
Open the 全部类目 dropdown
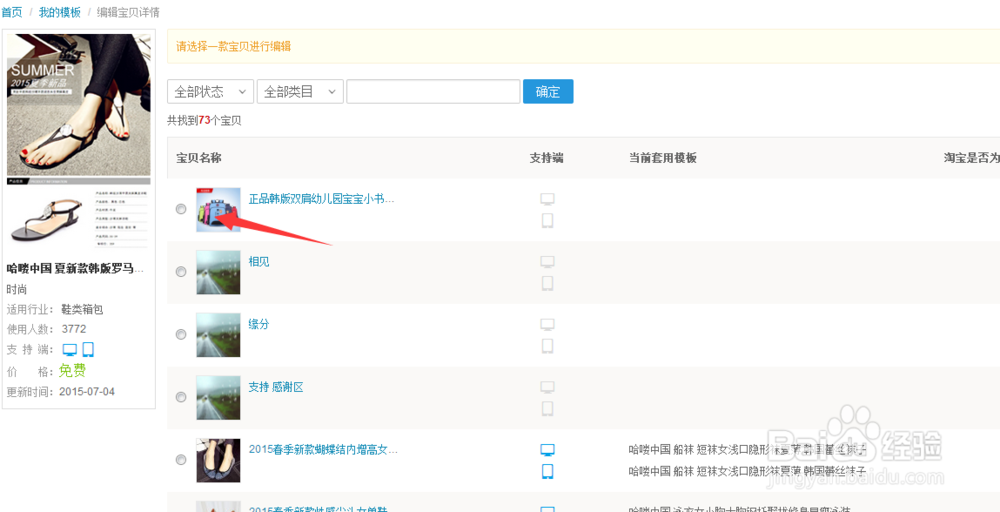[300, 91]
